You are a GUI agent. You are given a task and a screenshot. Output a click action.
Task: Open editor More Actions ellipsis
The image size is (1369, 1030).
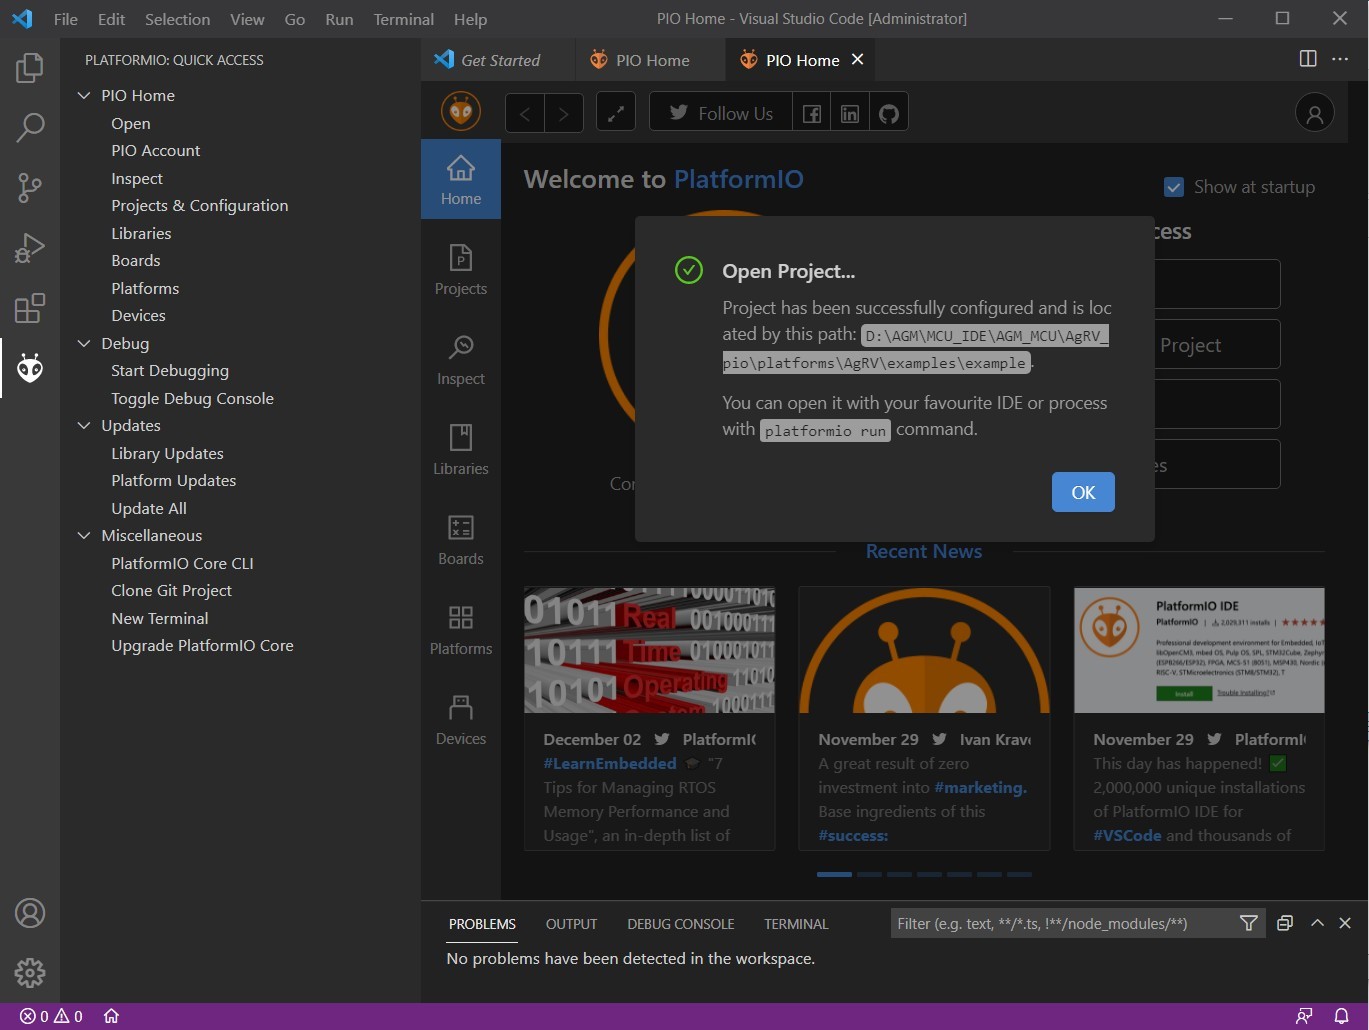click(x=1340, y=59)
